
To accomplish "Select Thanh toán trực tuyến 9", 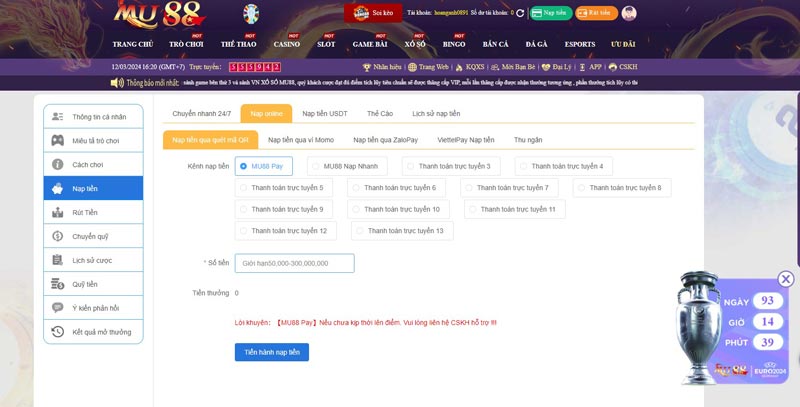I will 284,209.
